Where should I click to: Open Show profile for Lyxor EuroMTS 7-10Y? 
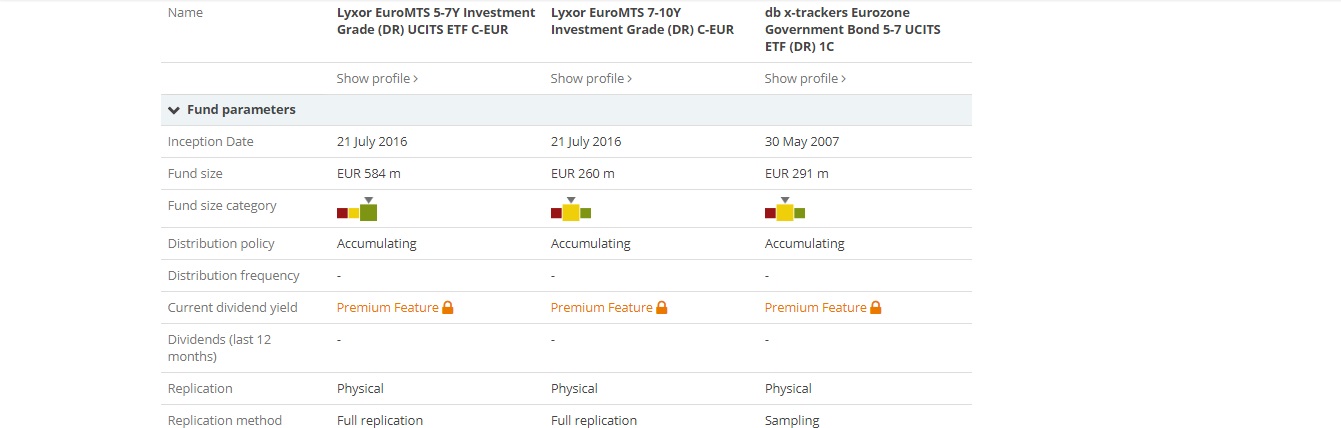[x=591, y=79]
